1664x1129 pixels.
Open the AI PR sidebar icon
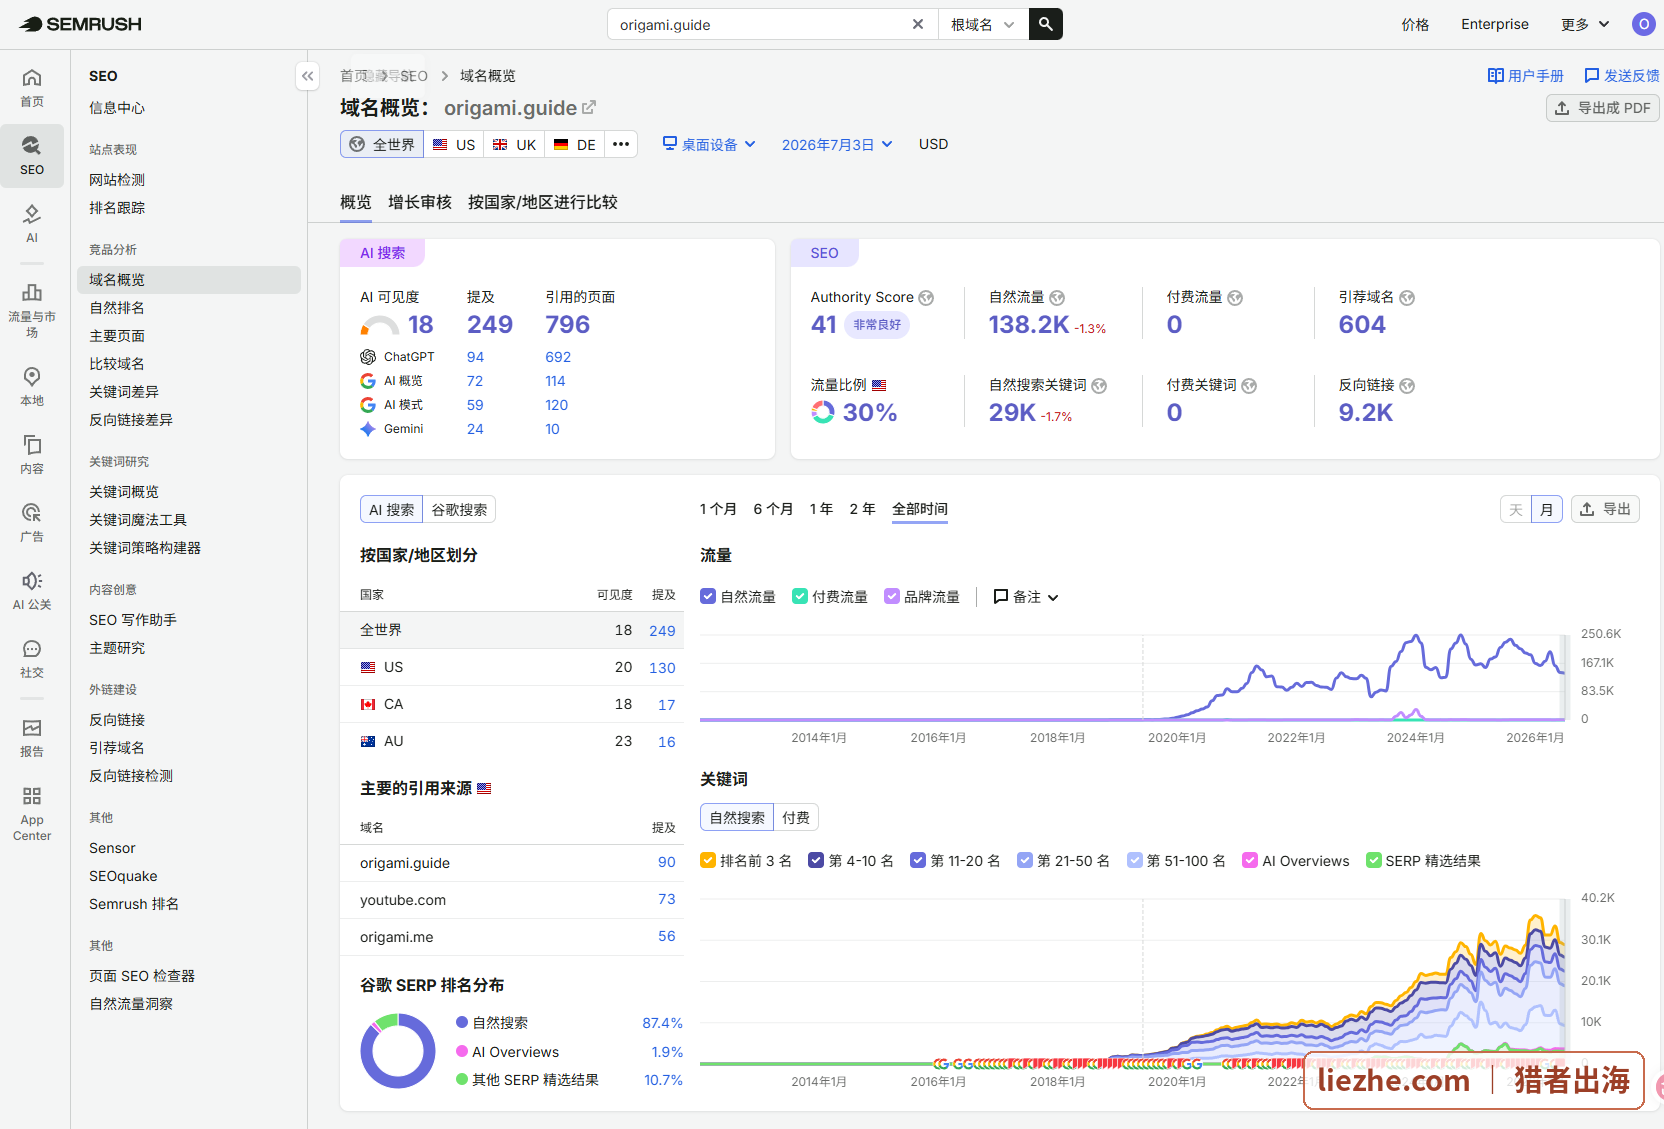click(x=32, y=591)
